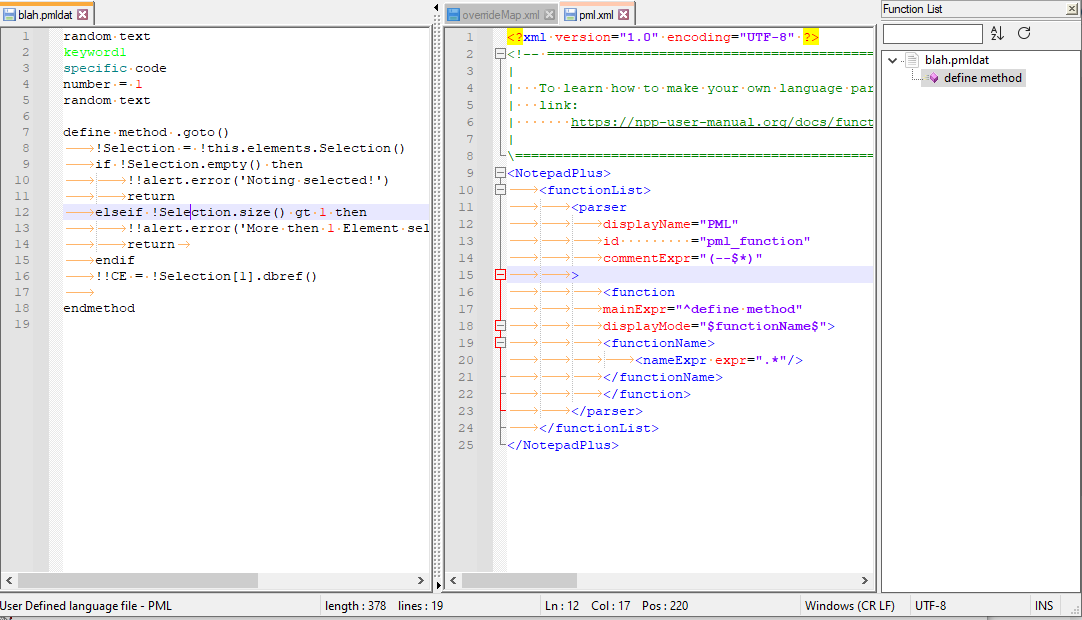Select blah.pmldat in the Function List tree
Image resolution: width=1082 pixels, height=620 pixels.
pos(956,60)
